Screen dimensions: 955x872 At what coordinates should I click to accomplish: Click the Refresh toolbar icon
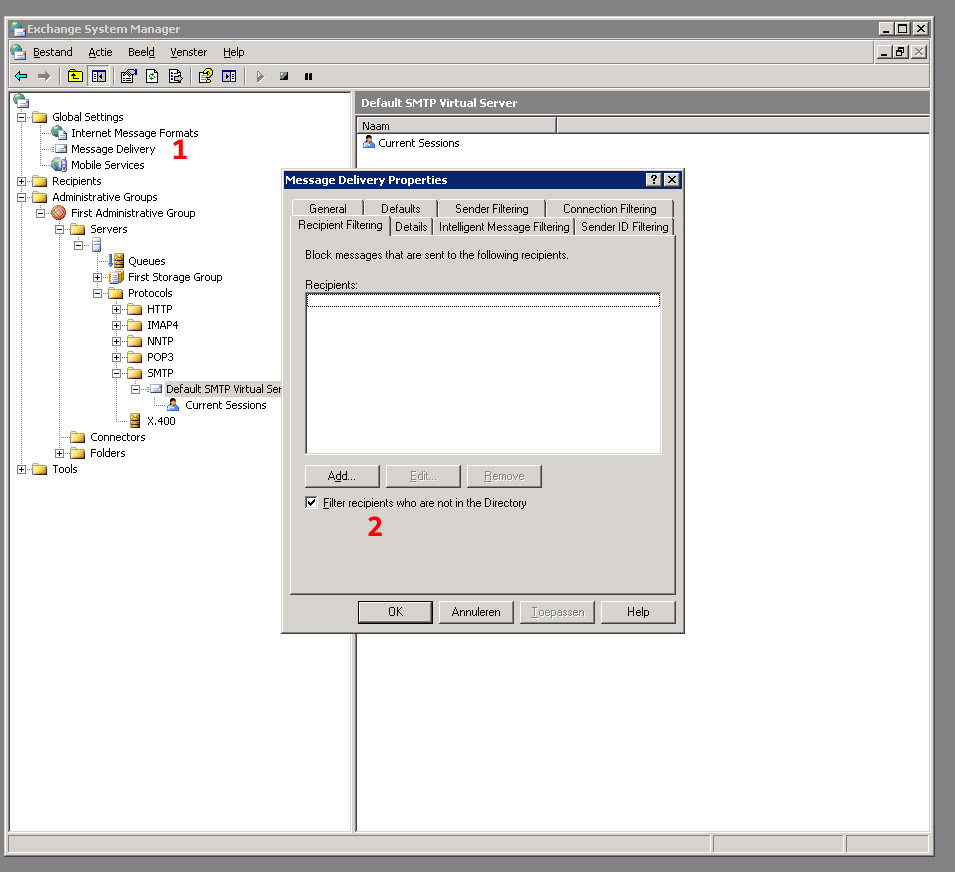[152, 76]
